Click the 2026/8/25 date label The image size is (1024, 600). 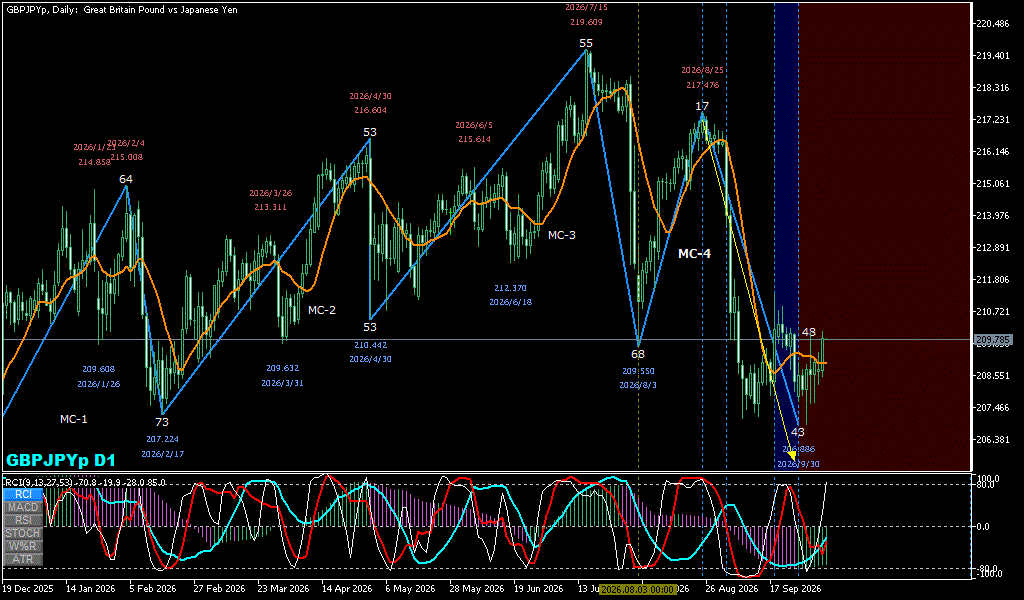point(702,70)
